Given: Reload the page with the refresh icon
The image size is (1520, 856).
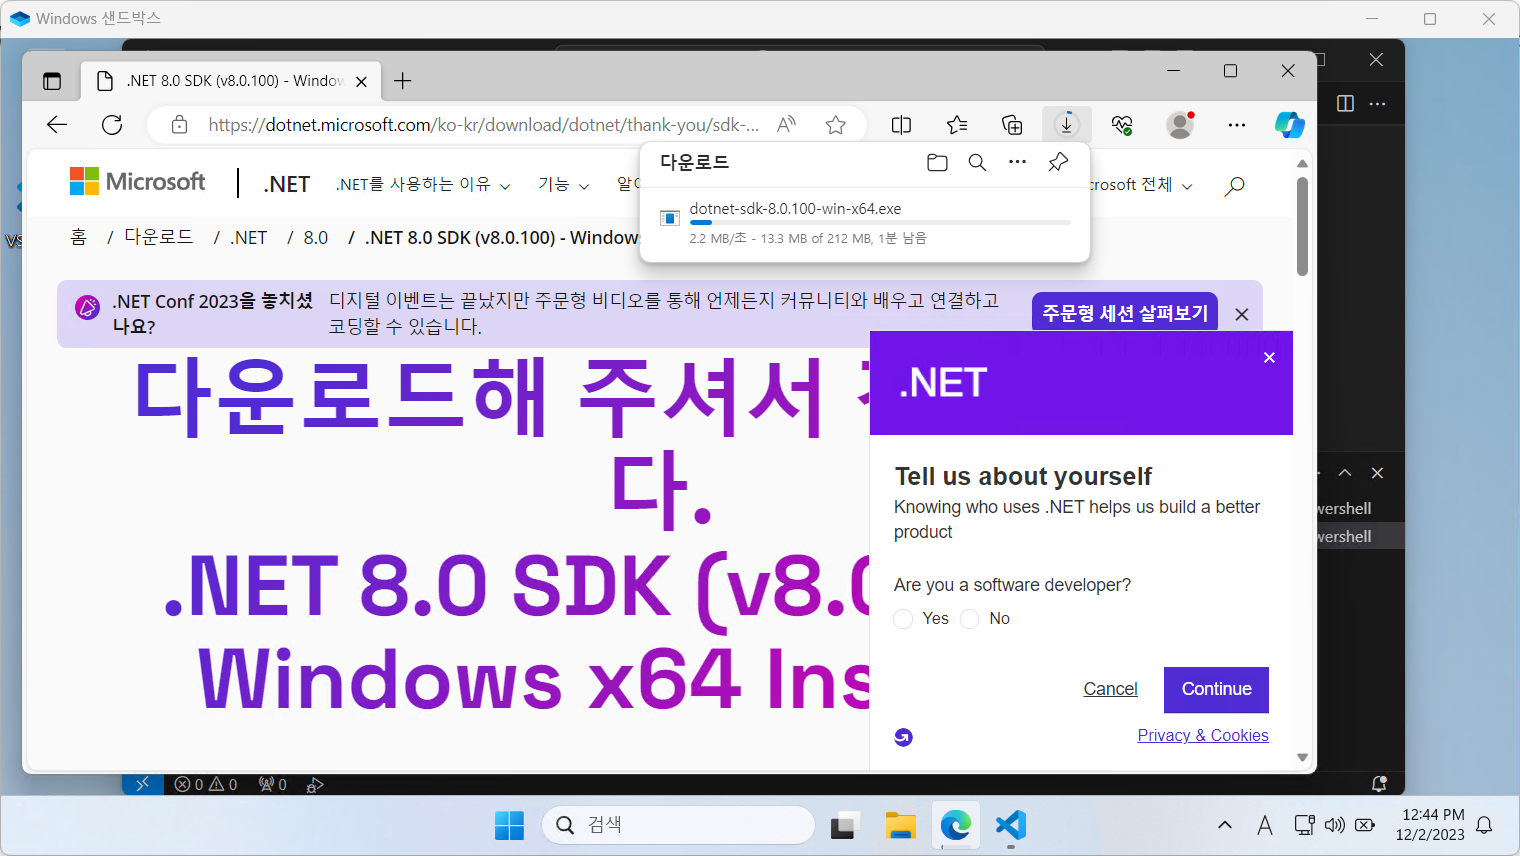Looking at the screenshot, I should point(112,125).
